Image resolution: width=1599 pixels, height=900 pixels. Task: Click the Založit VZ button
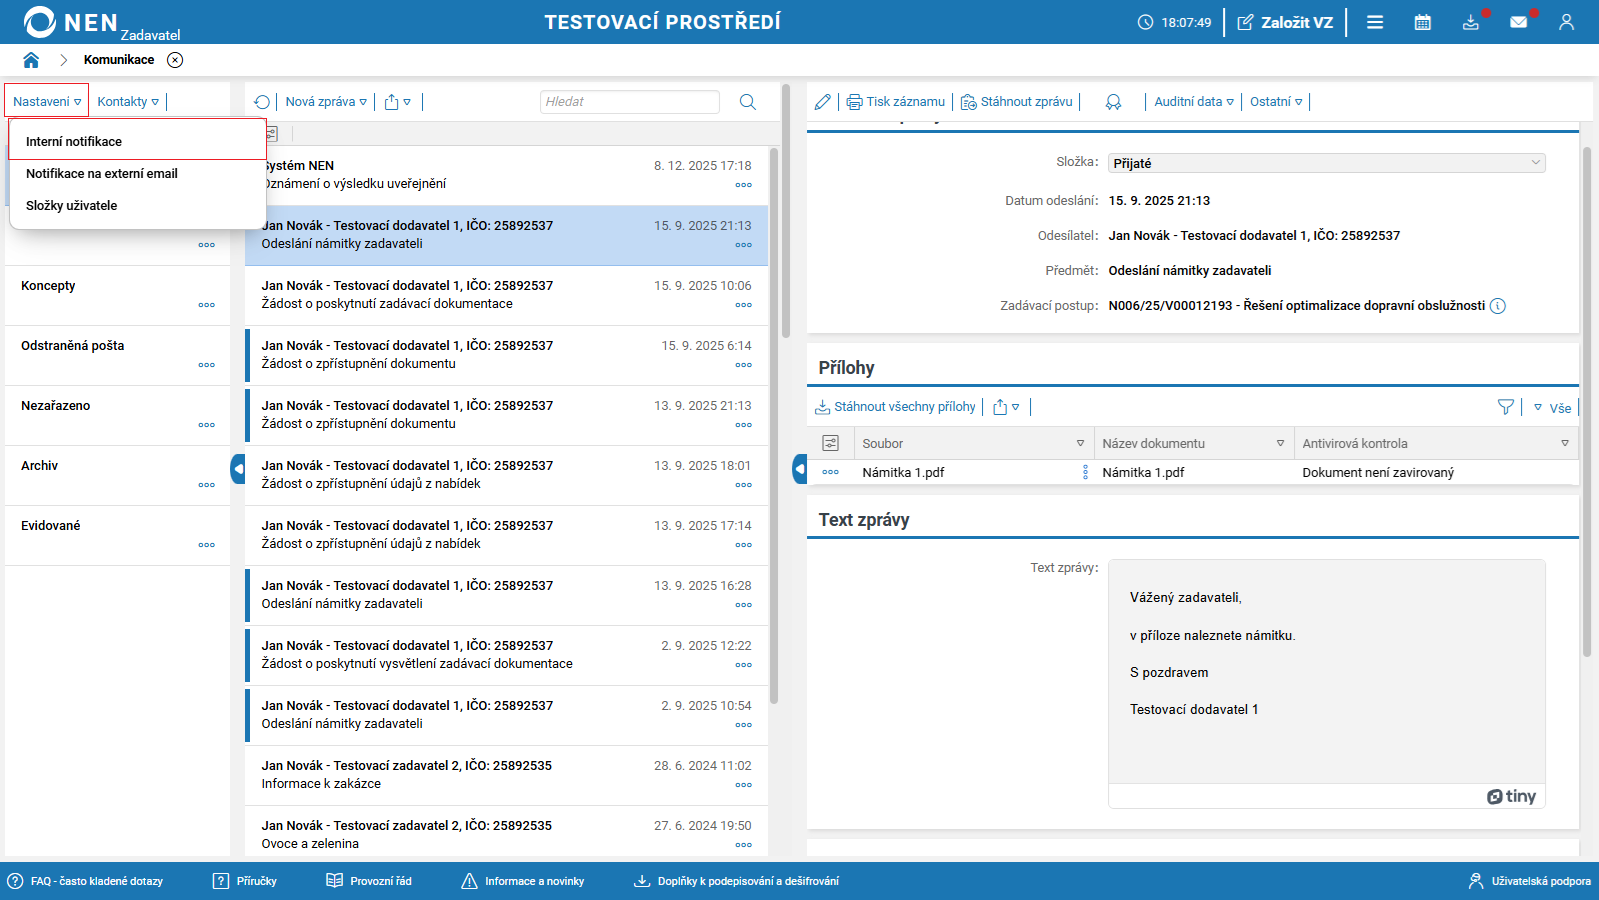click(x=1285, y=22)
